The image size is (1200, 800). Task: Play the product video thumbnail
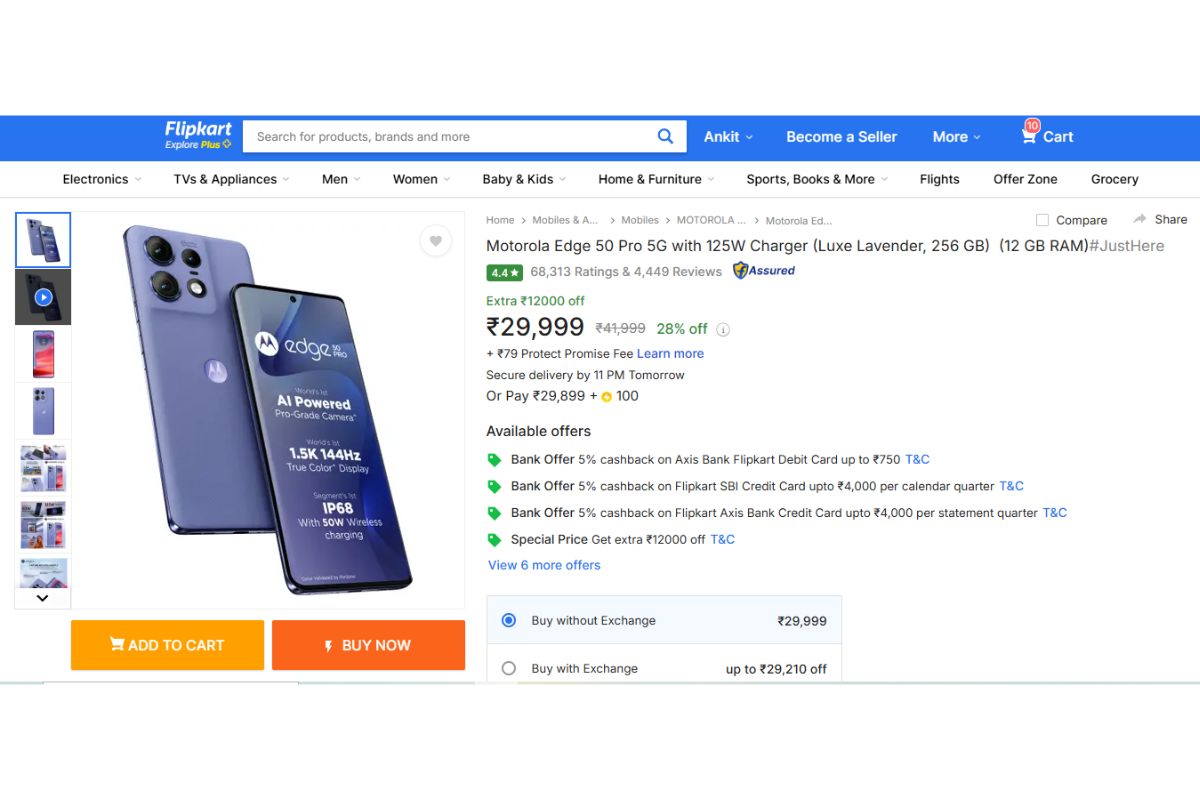[x=42, y=296]
